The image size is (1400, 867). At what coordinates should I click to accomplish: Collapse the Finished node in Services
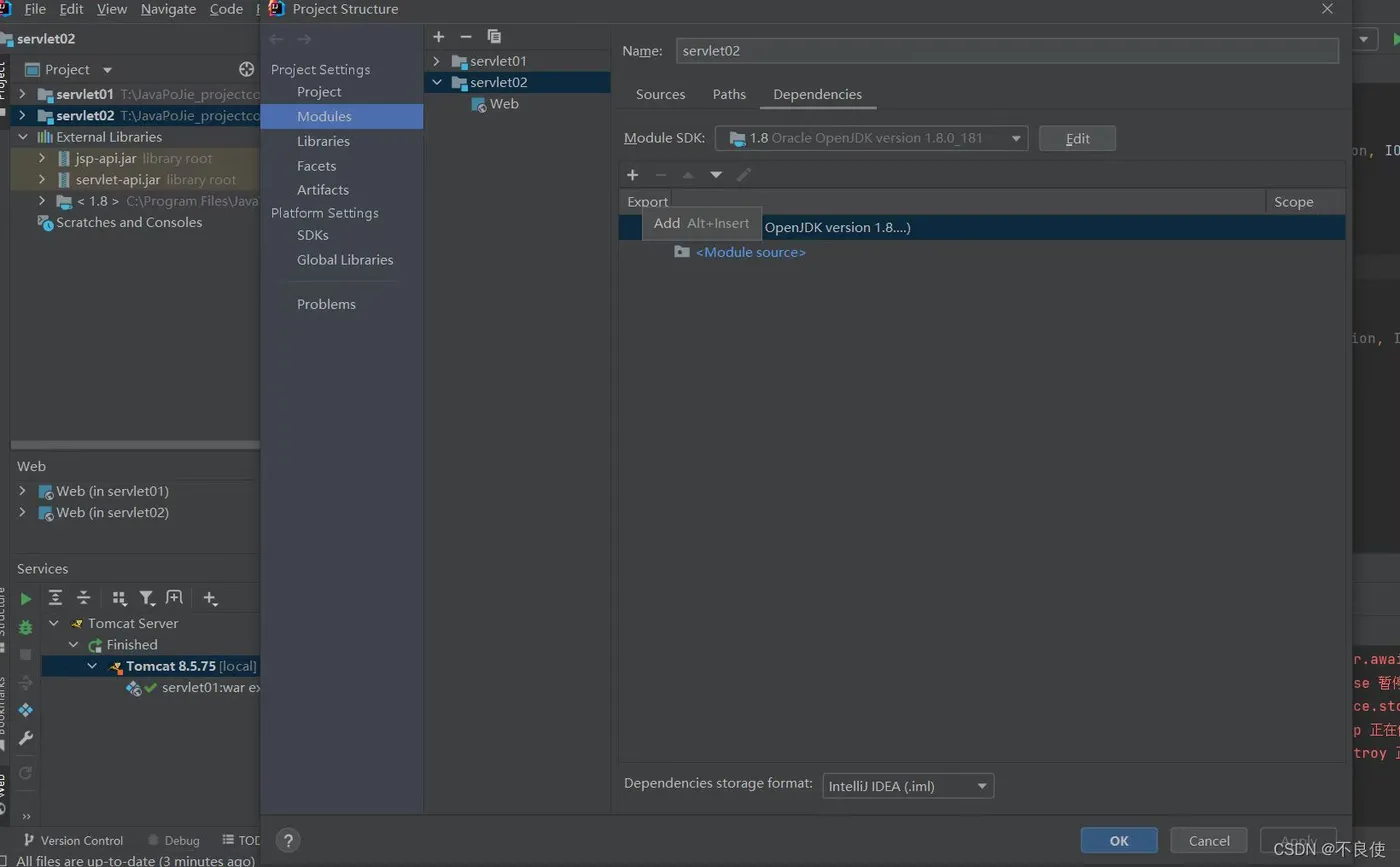click(x=73, y=645)
